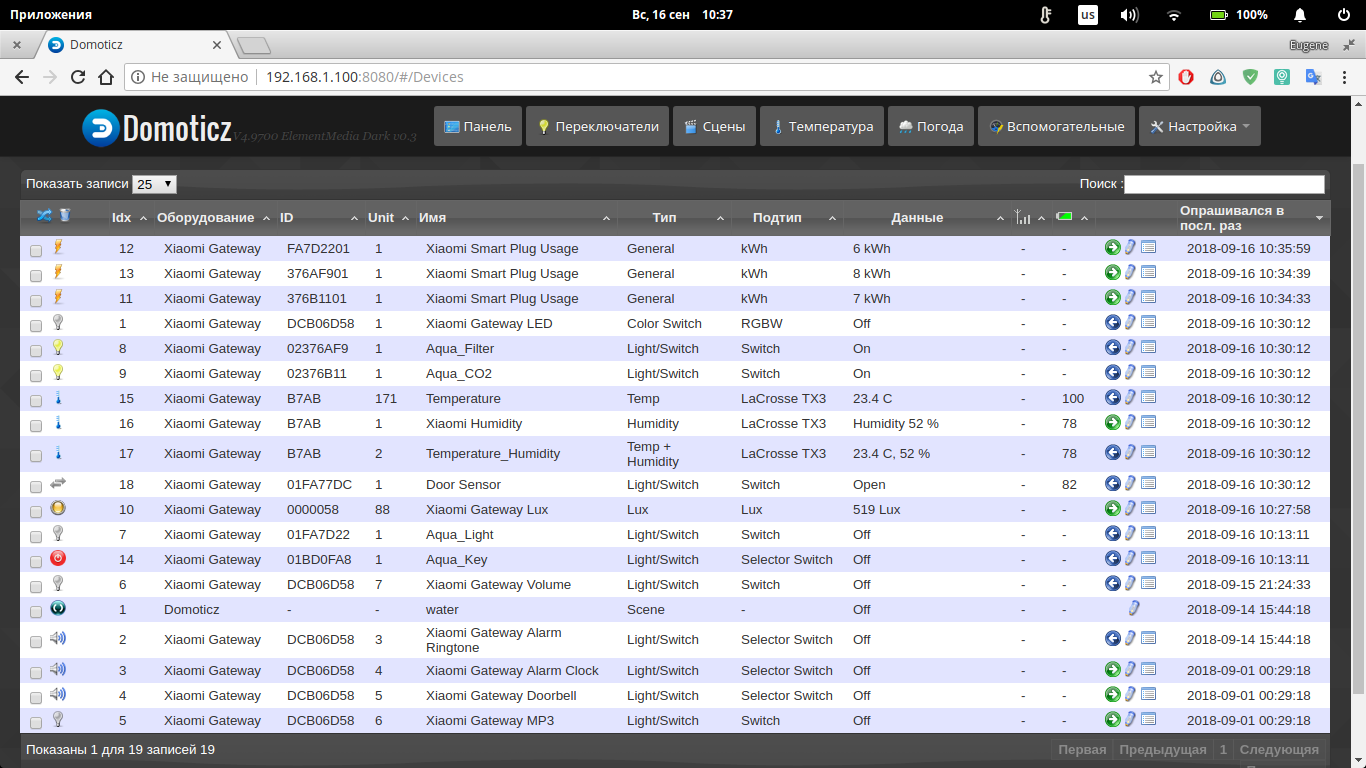Click the Следующая pagination button

click(1278, 750)
